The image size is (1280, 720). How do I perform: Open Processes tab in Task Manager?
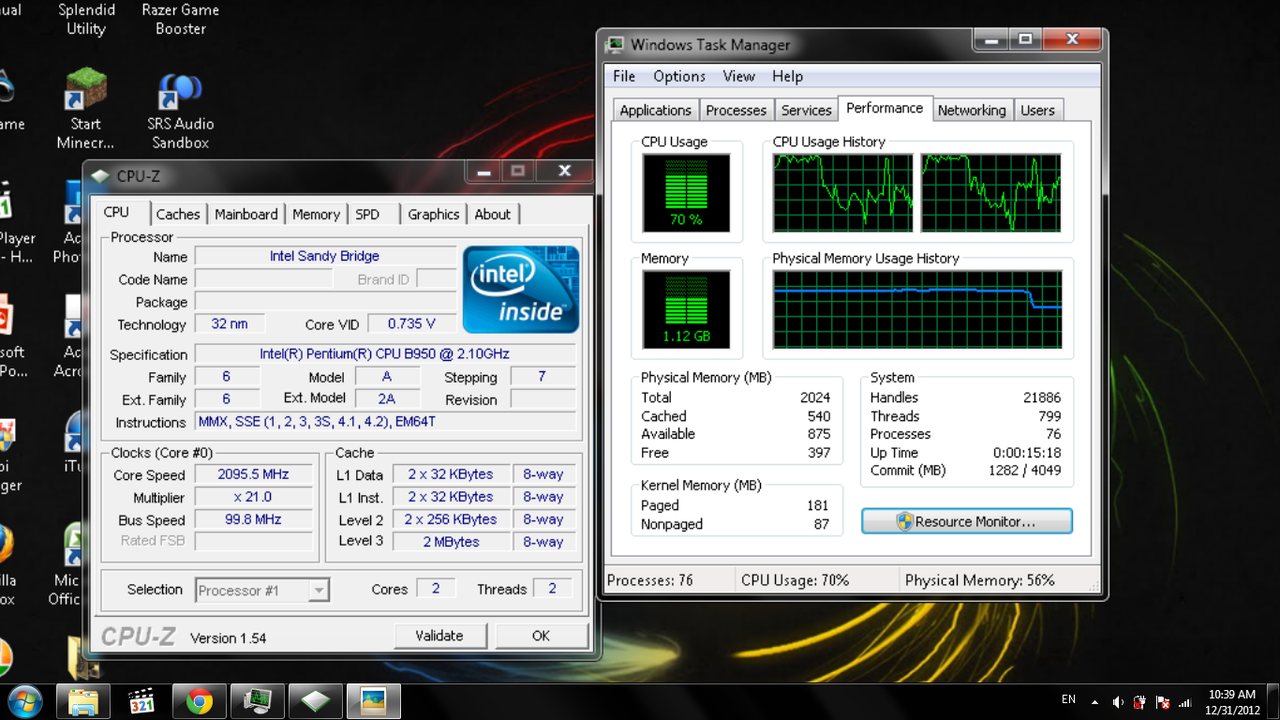pos(736,110)
